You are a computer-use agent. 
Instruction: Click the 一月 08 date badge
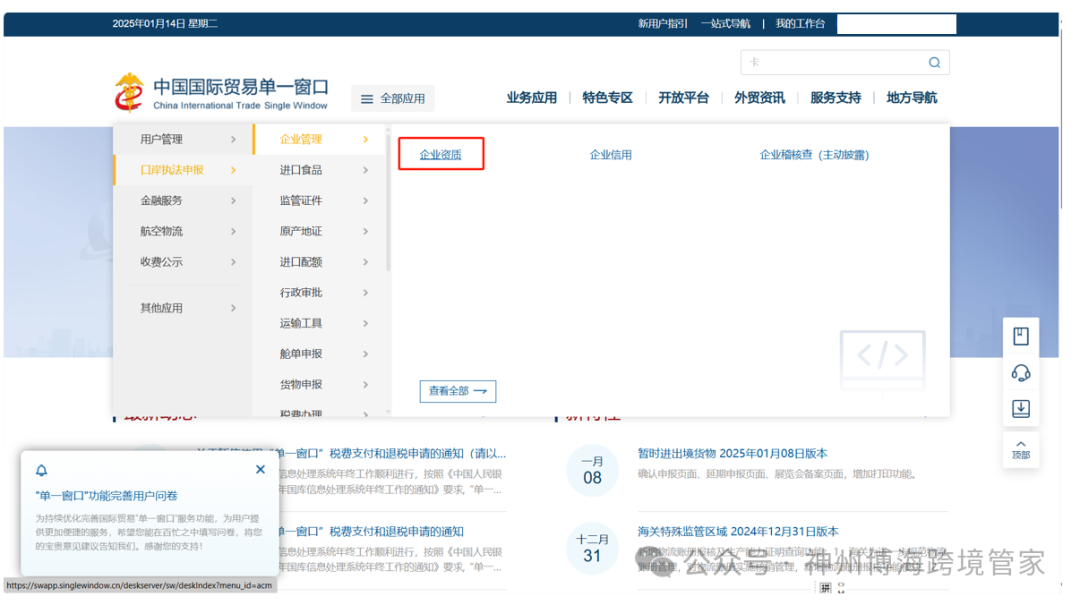pyautogui.click(x=592, y=470)
